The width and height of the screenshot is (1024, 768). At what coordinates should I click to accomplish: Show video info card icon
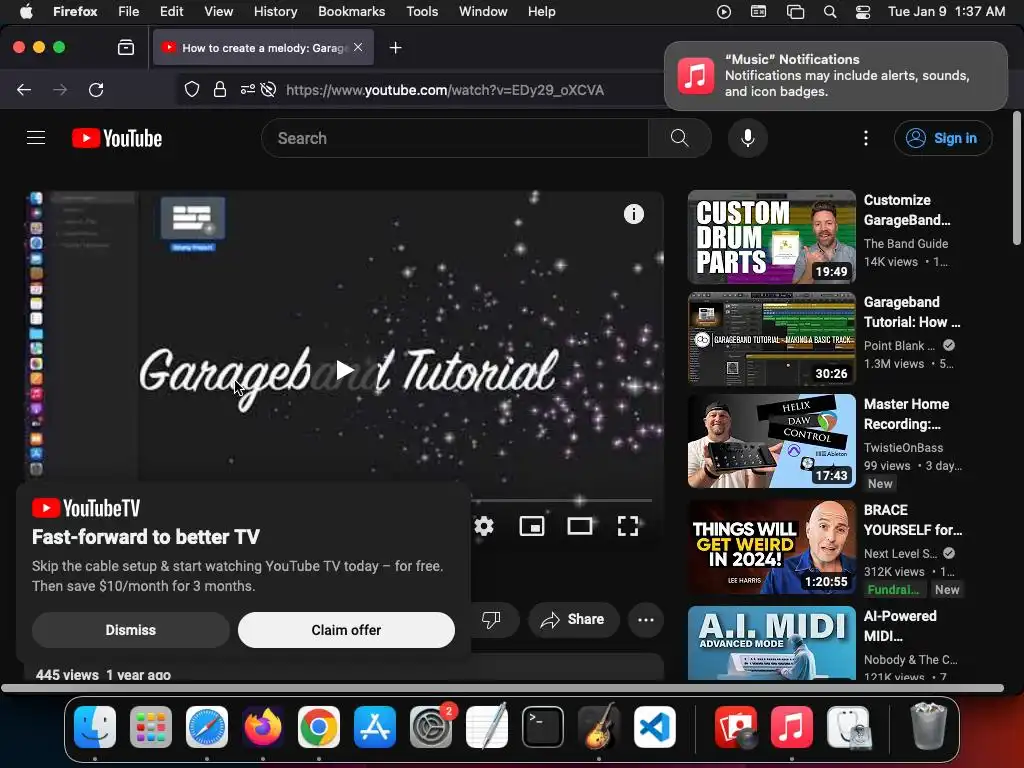[x=633, y=214]
